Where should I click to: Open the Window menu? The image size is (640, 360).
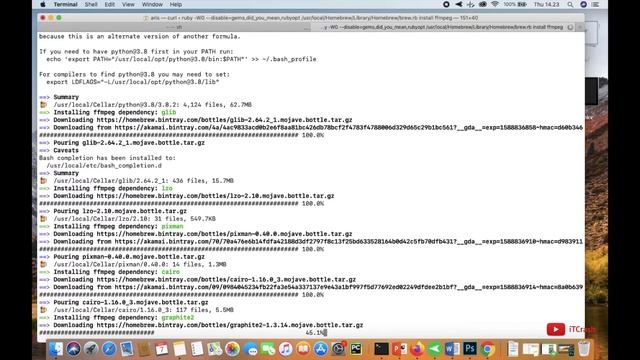[152, 4]
